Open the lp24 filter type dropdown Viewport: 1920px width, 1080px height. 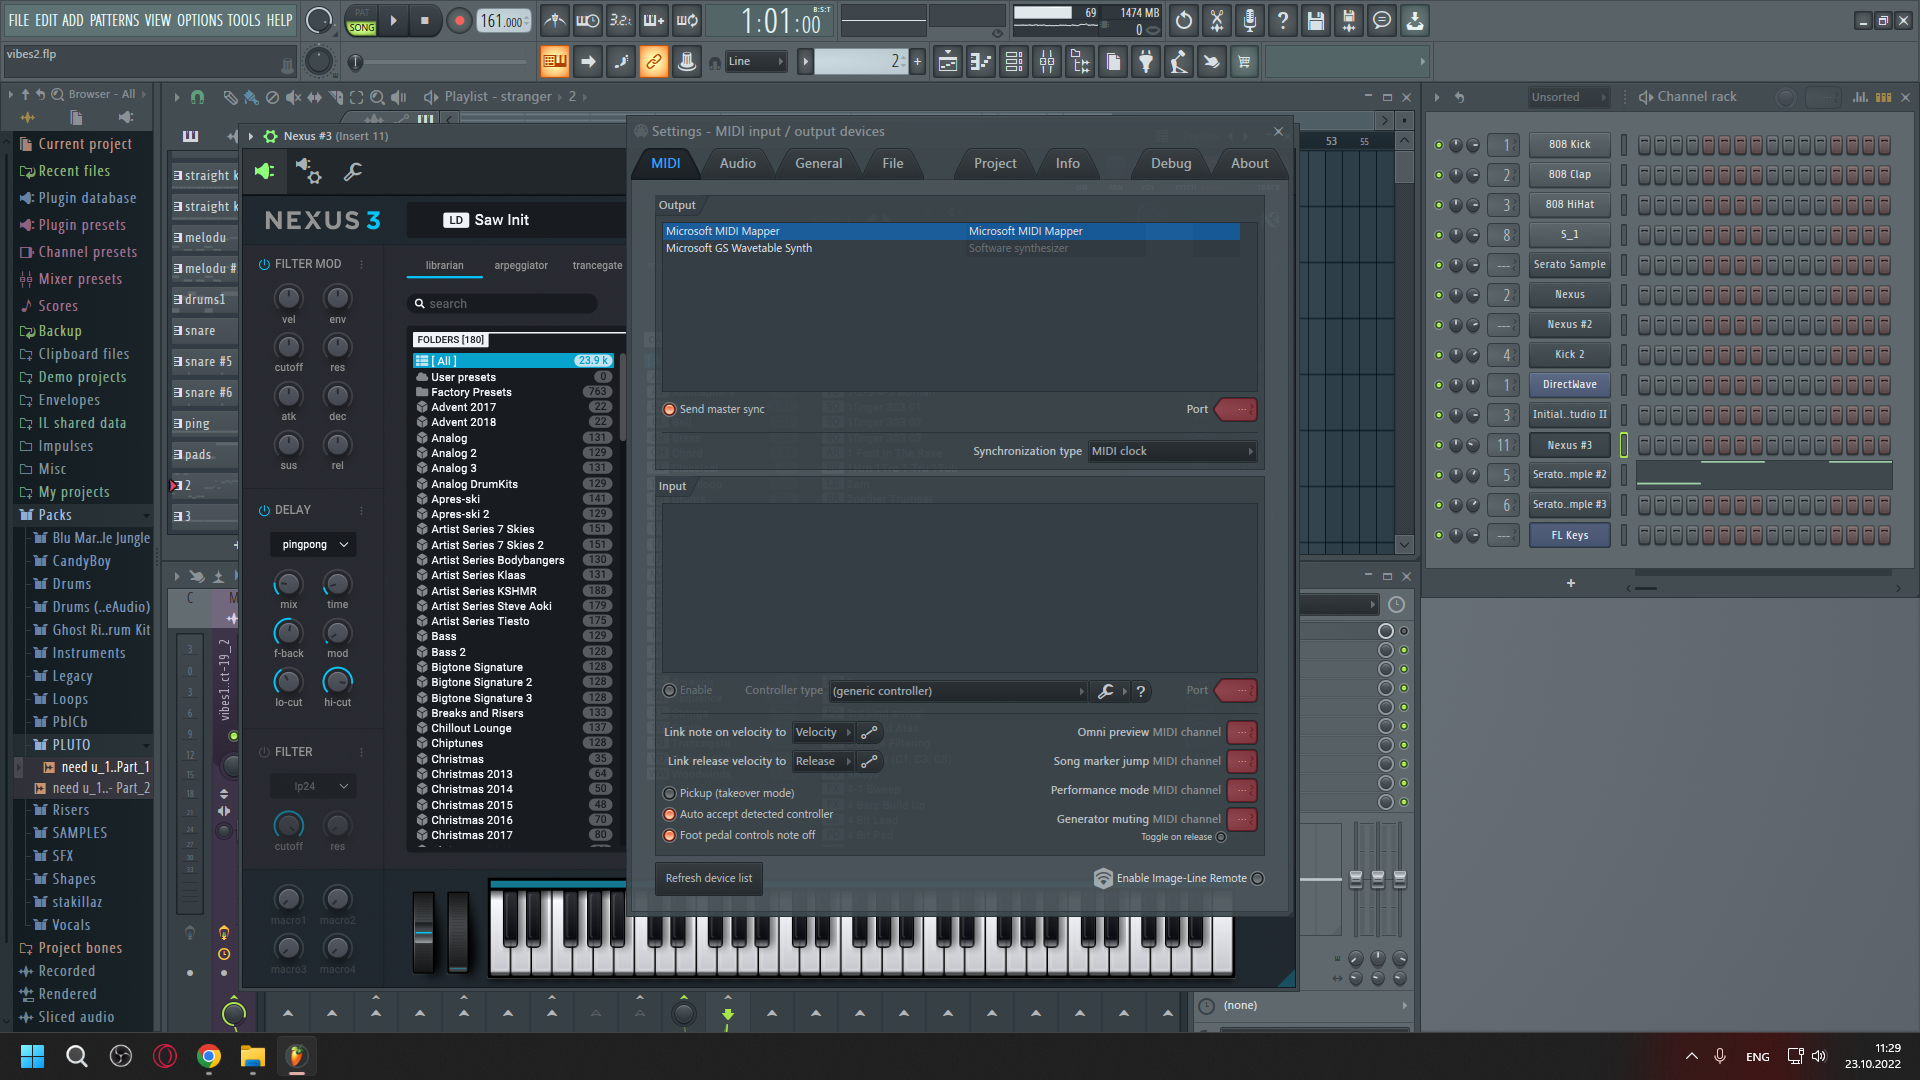point(313,787)
